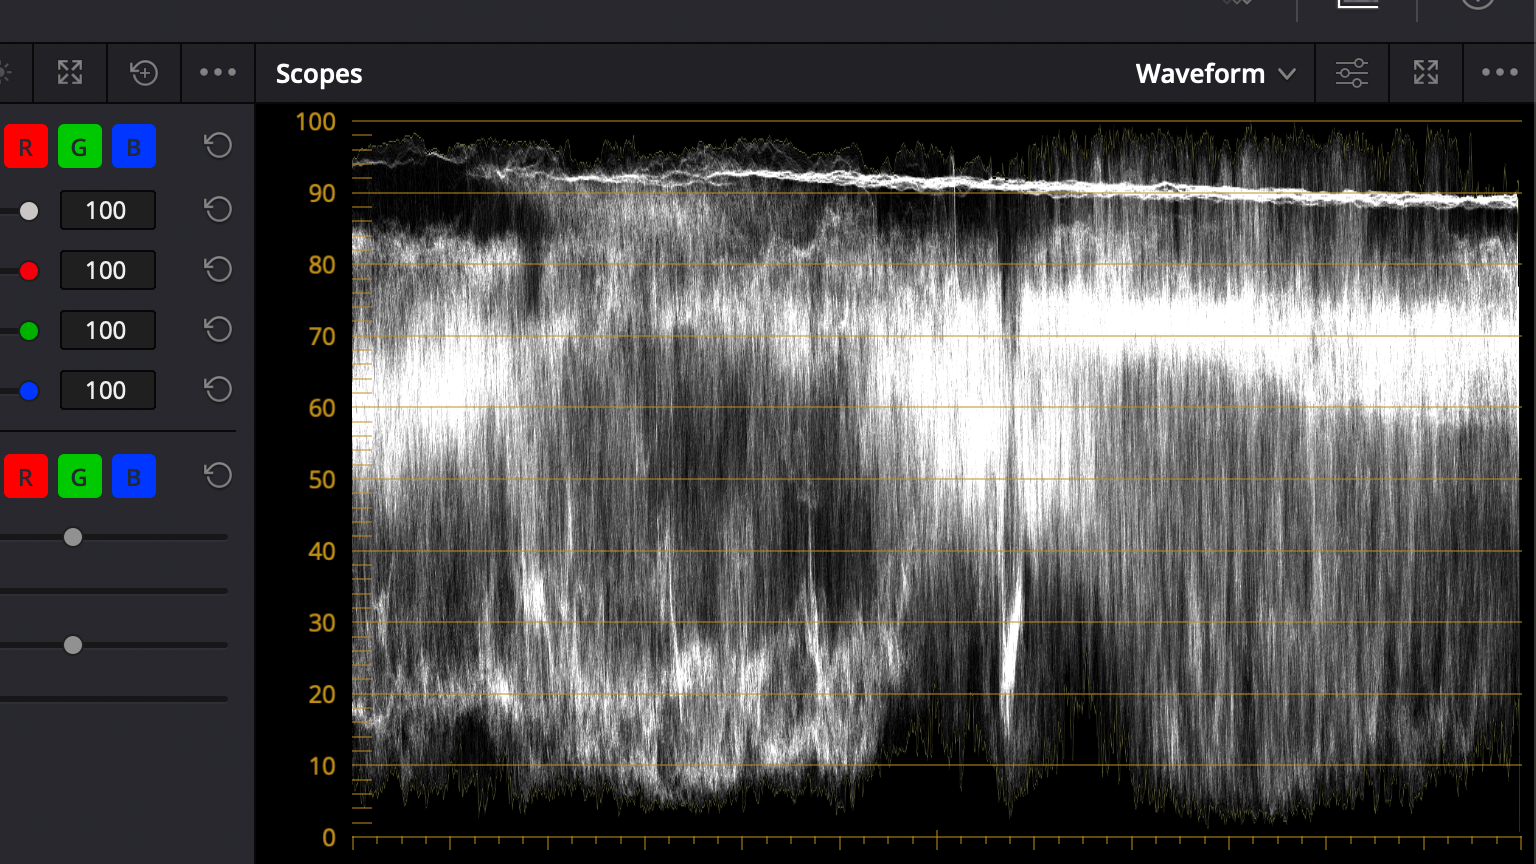The image size is (1536, 864).
Task: Click the green channel 100 value field
Action: coord(107,330)
